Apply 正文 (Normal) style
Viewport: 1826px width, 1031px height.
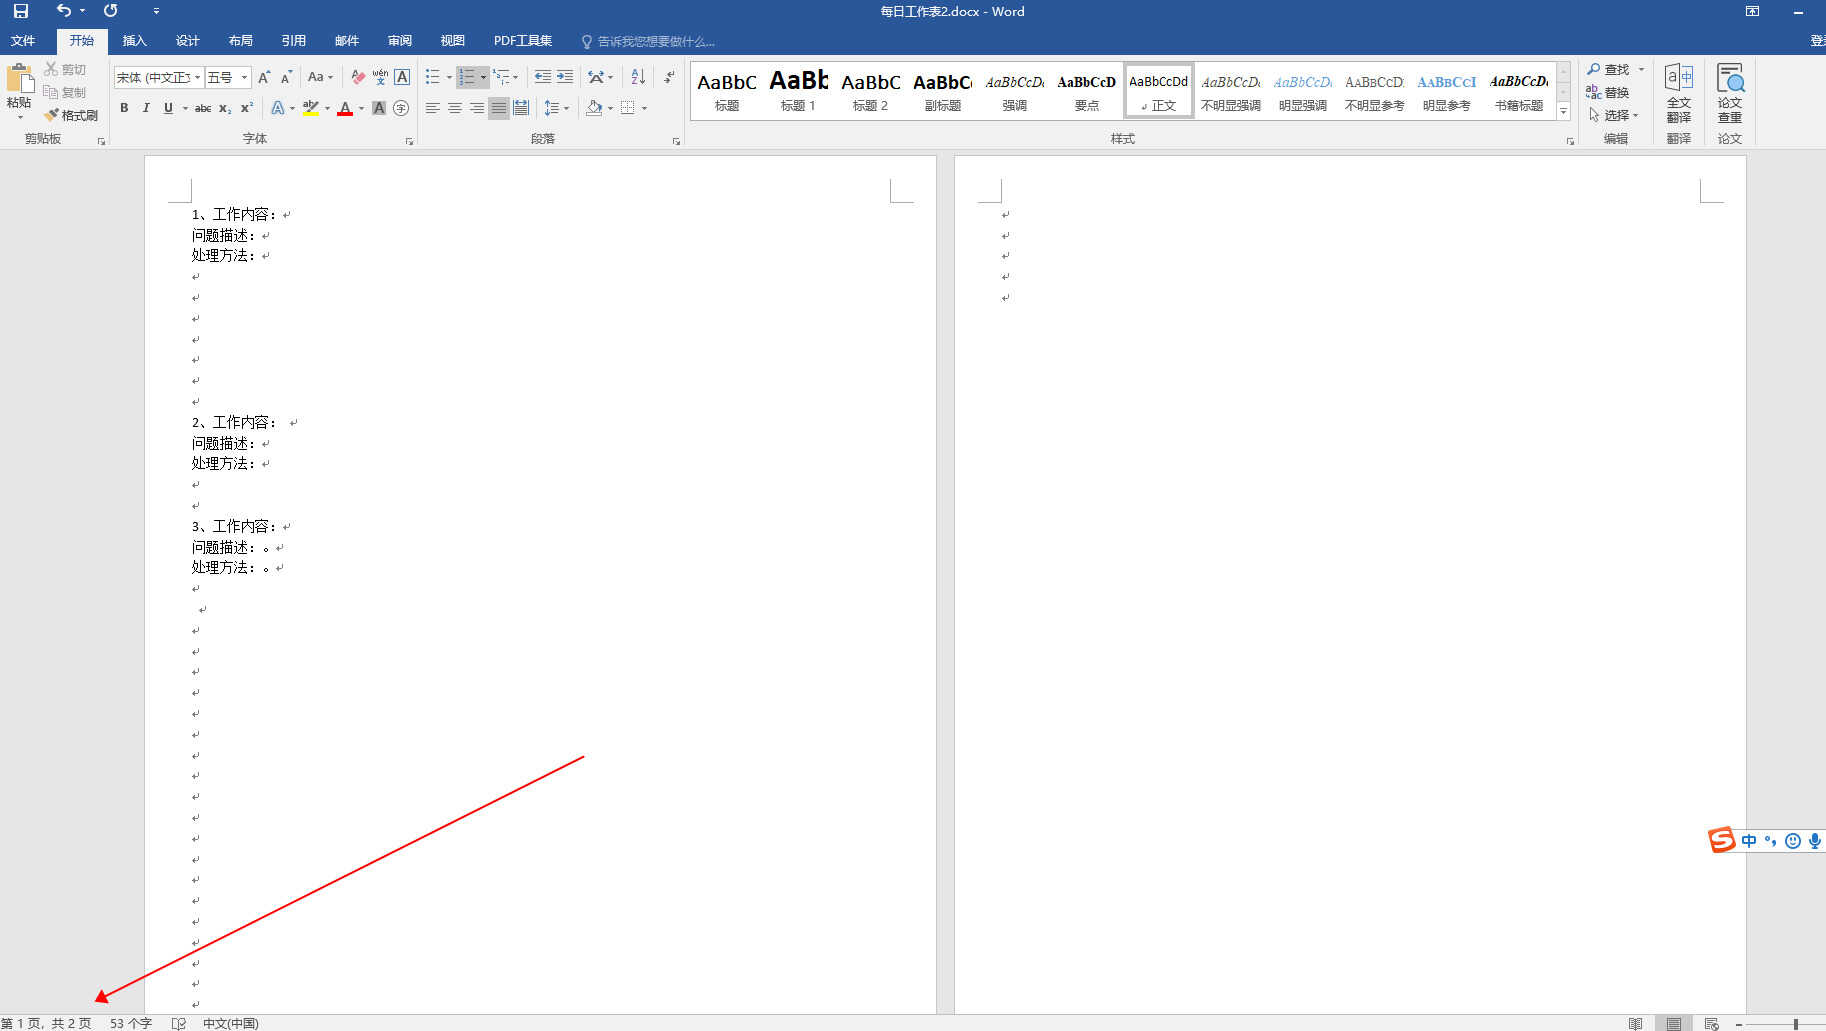coord(1159,91)
